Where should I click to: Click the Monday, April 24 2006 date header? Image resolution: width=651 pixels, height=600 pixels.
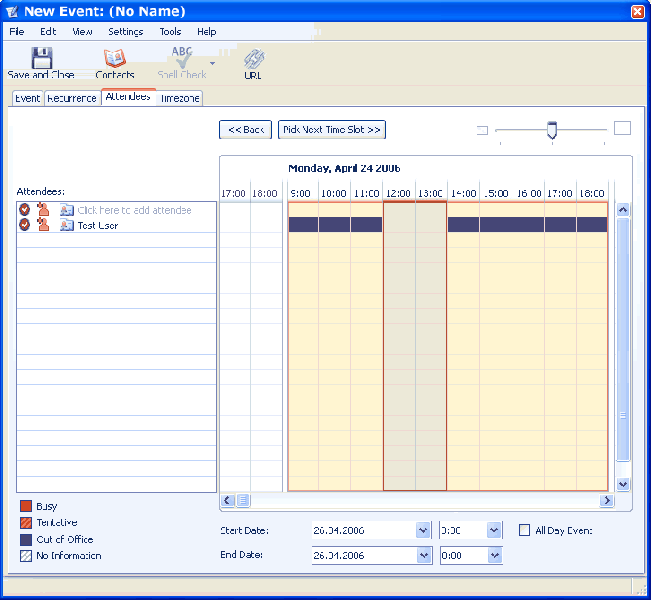pyautogui.click(x=344, y=168)
